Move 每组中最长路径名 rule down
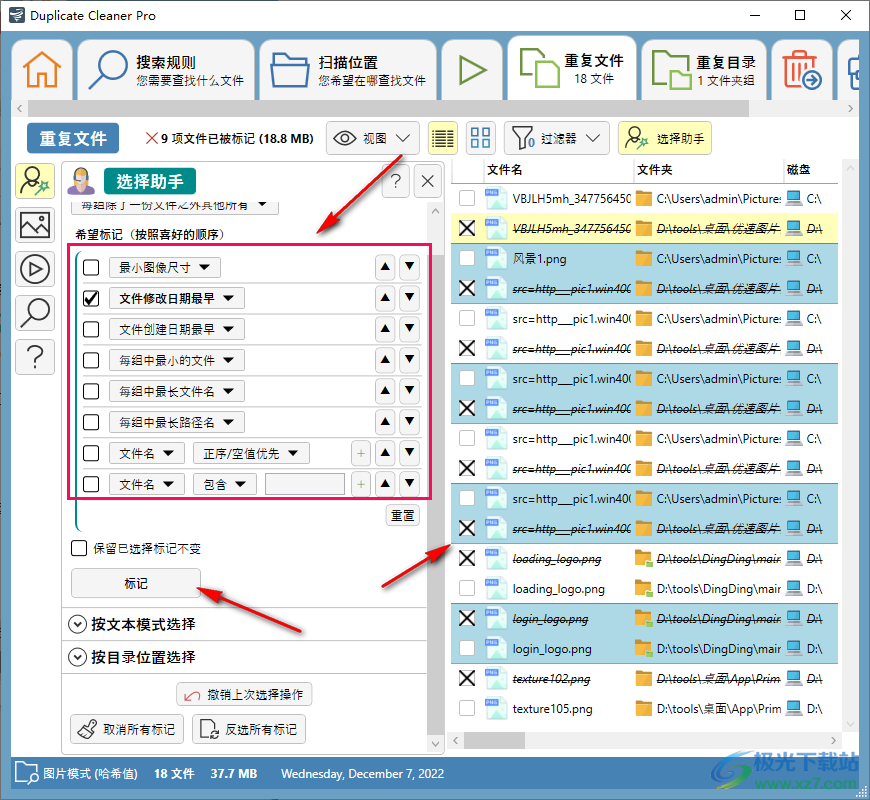The width and height of the screenshot is (870, 800). point(409,422)
